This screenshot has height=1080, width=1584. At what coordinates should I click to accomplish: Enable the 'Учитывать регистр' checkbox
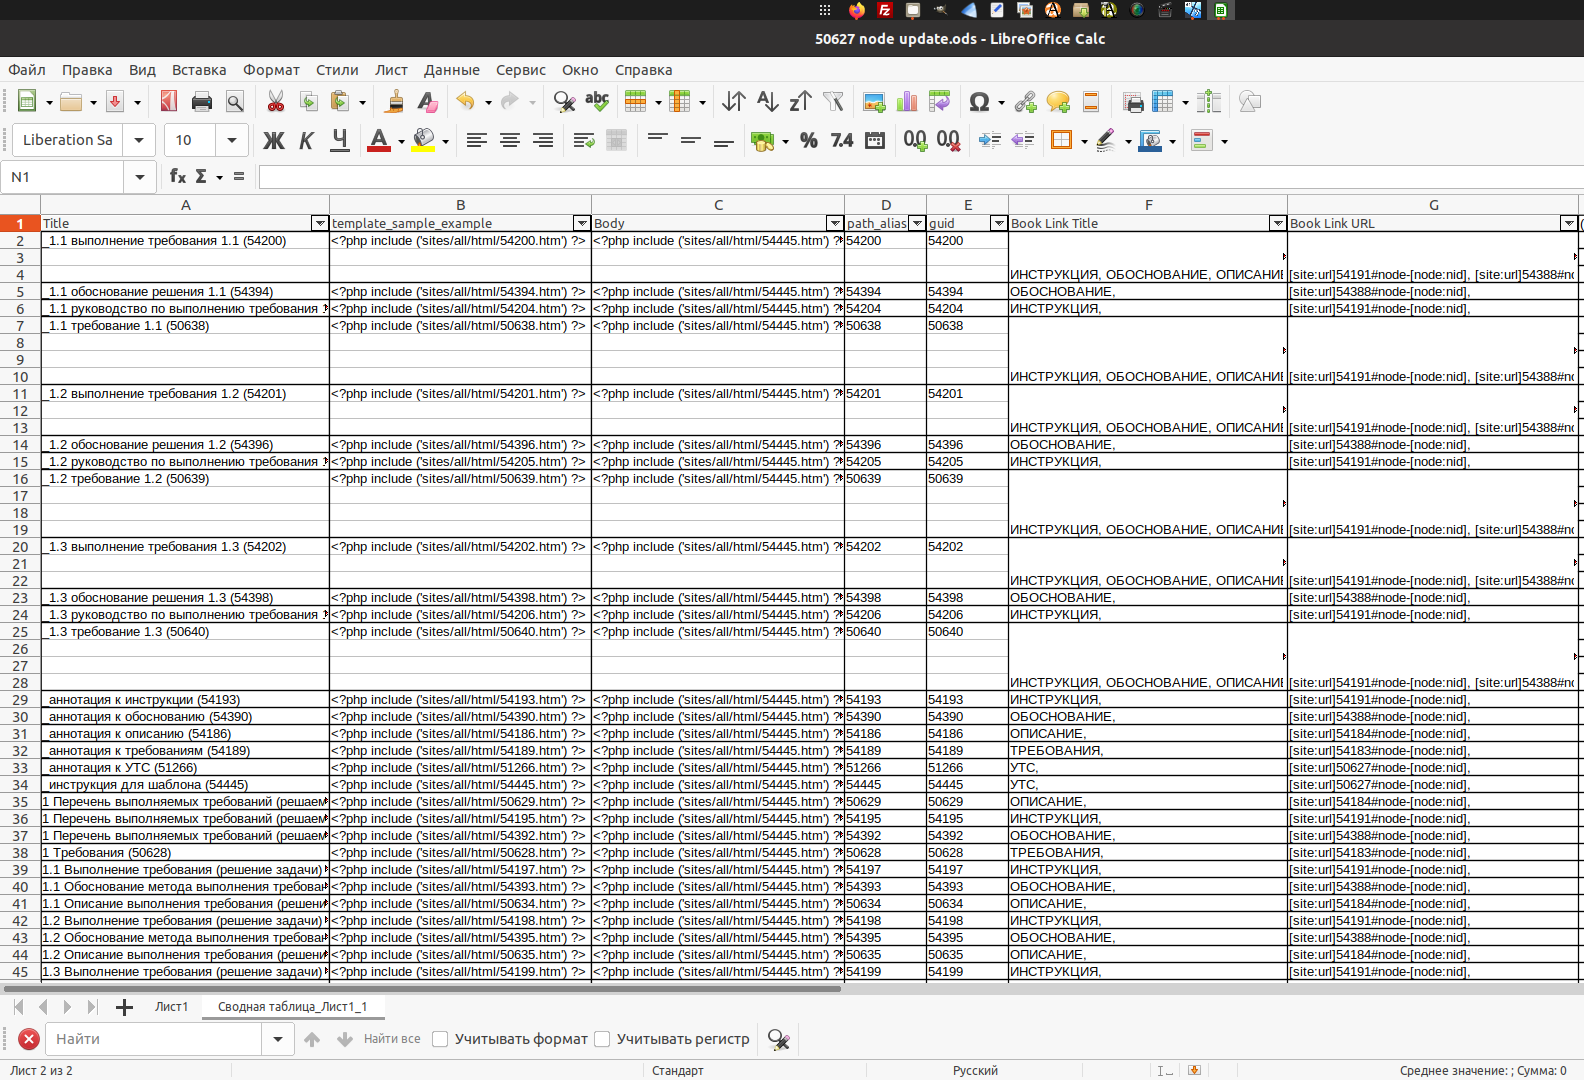[x=602, y=1039]
